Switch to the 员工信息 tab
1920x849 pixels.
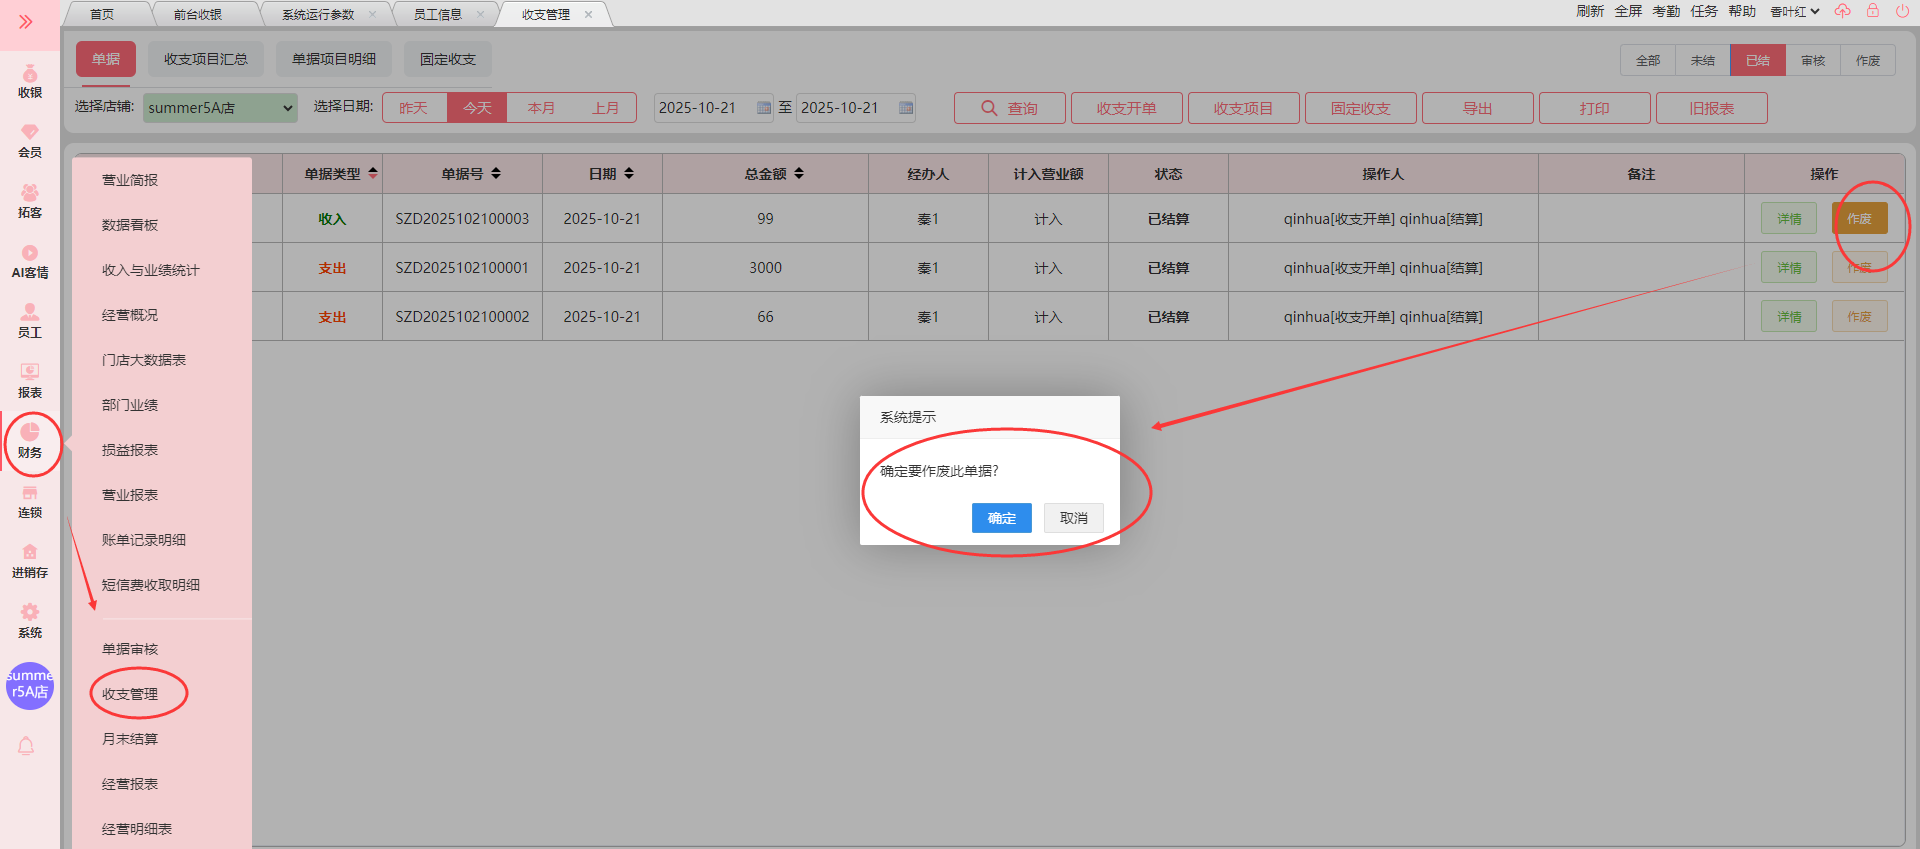click(437, 14)
